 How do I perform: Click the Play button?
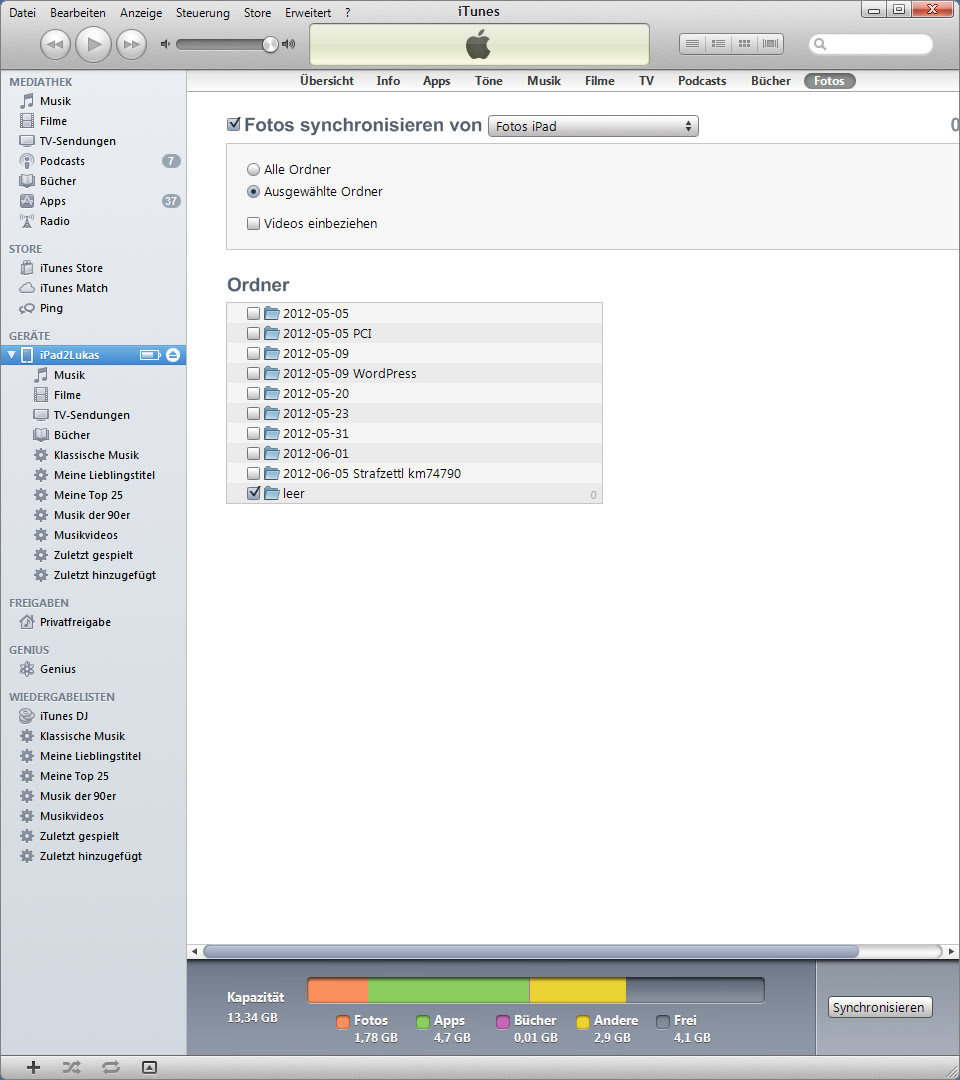point(93,45)
